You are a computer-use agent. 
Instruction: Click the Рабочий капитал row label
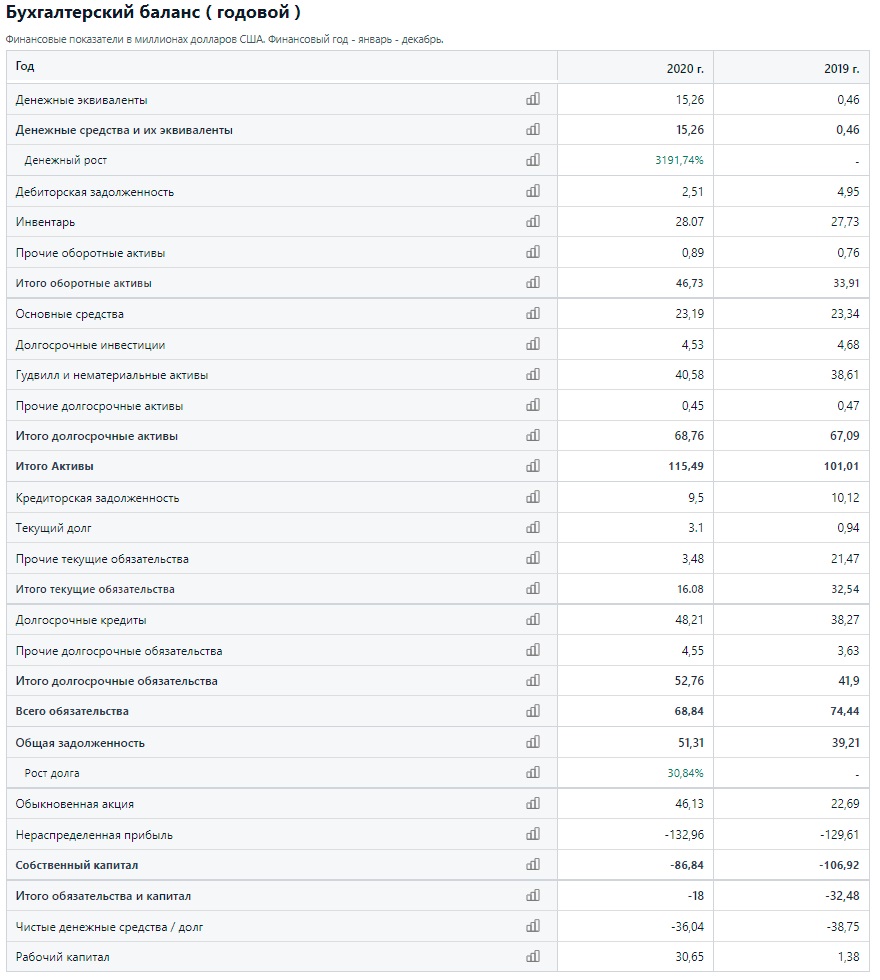(62, 957)
